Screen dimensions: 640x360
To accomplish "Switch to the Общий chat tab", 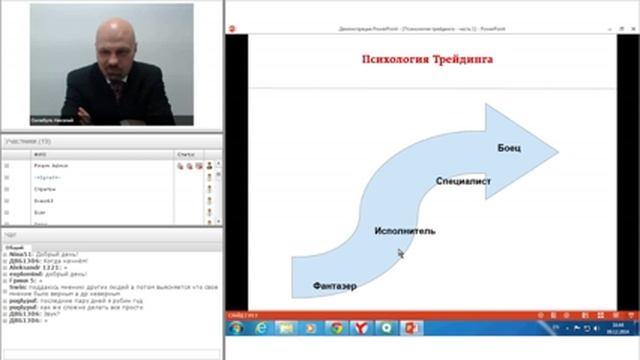I will tap(15, 248).
